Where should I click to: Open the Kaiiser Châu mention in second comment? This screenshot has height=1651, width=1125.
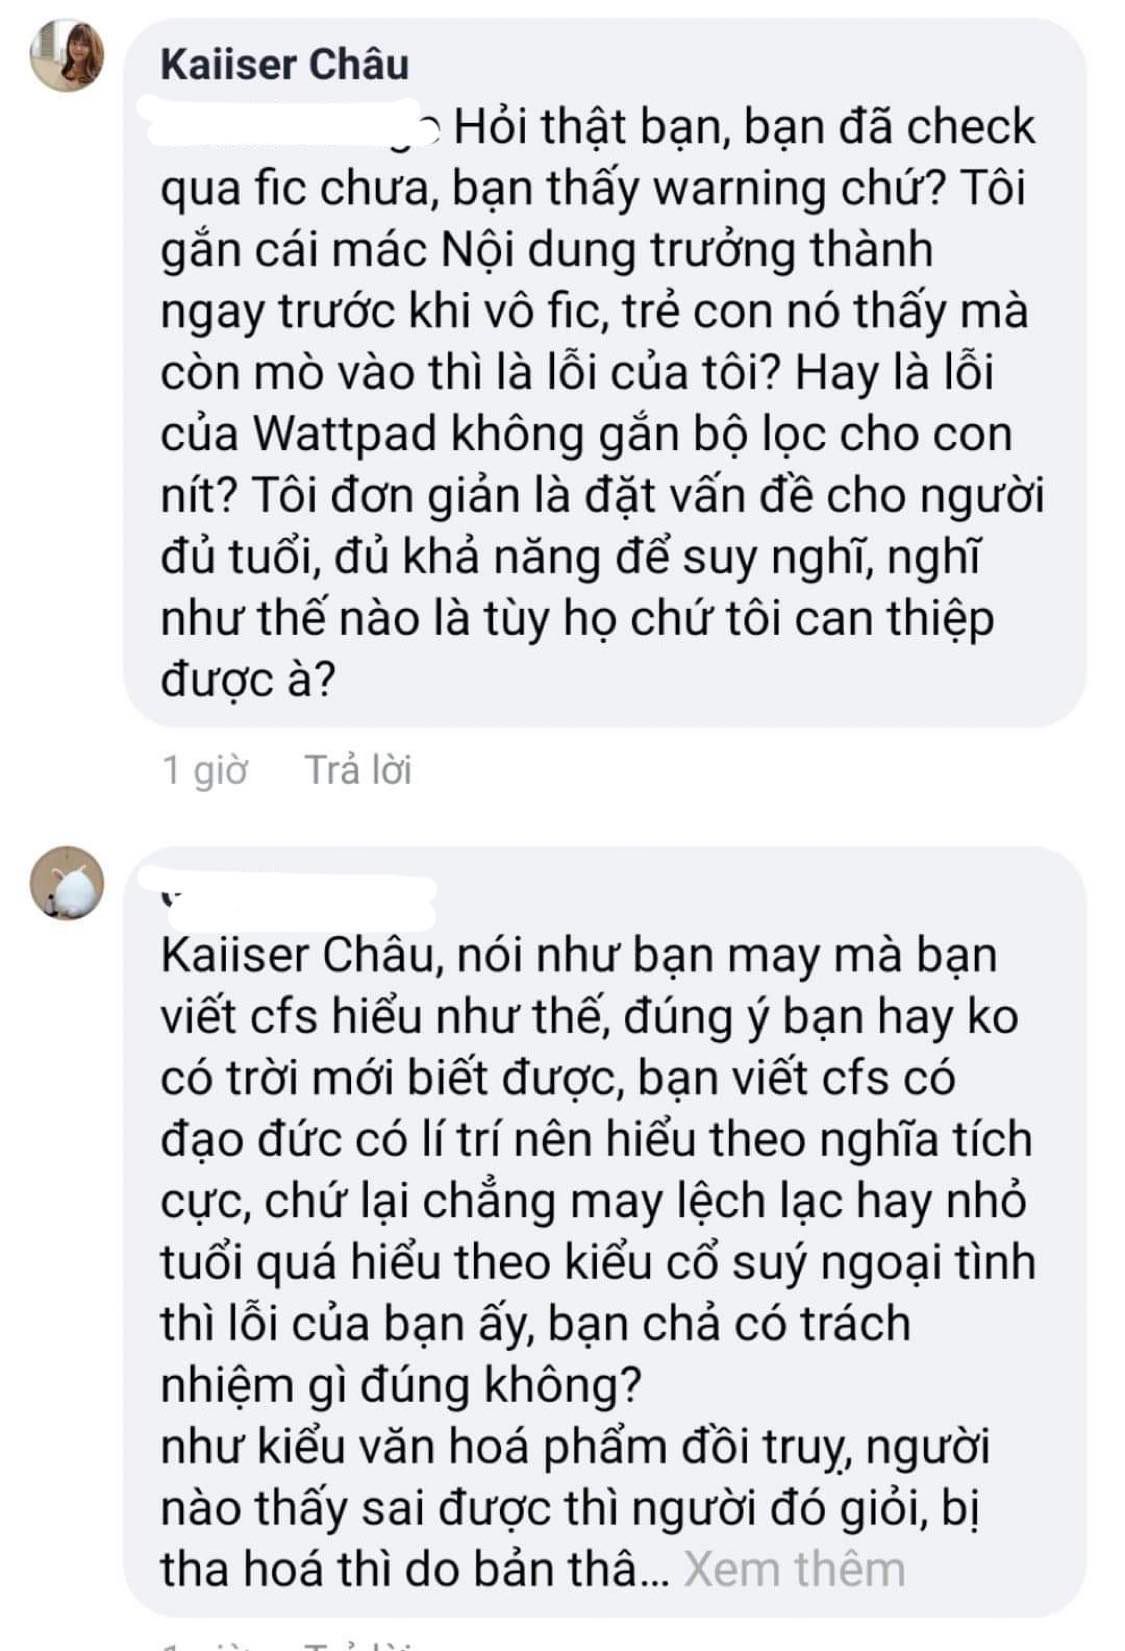click(x=296, y=956)
